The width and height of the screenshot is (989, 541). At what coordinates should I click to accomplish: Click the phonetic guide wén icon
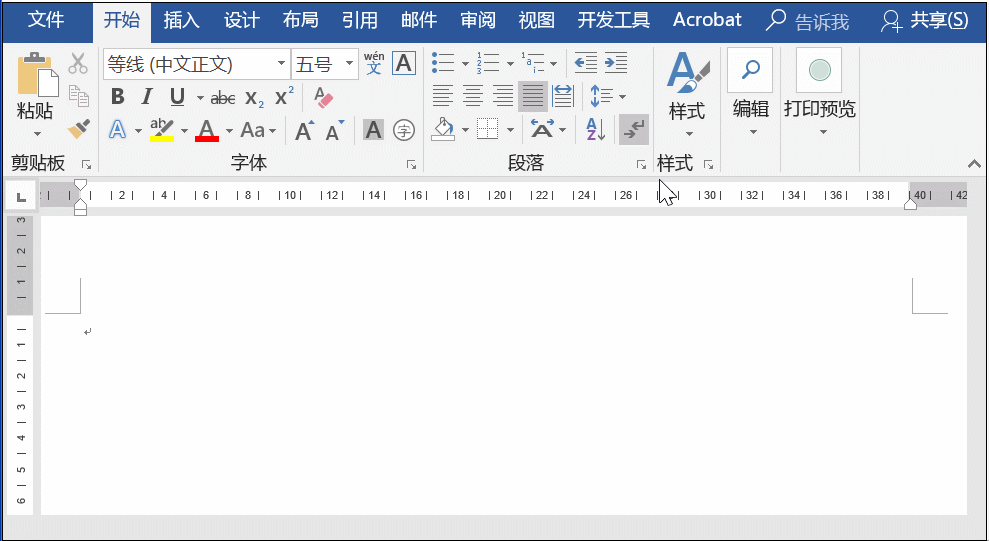[x=374, y=64]
